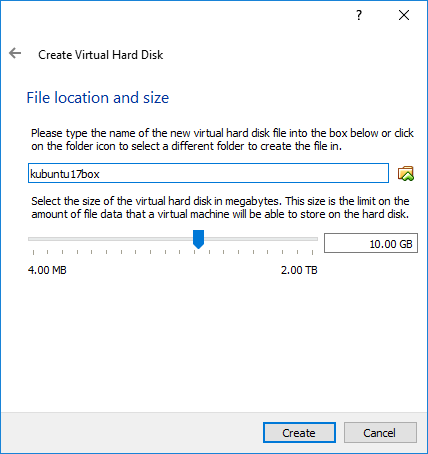Viewport: 428px width, 454px height.
Task: Click the kubuntu17box file name field
Action: coord(208,173)
